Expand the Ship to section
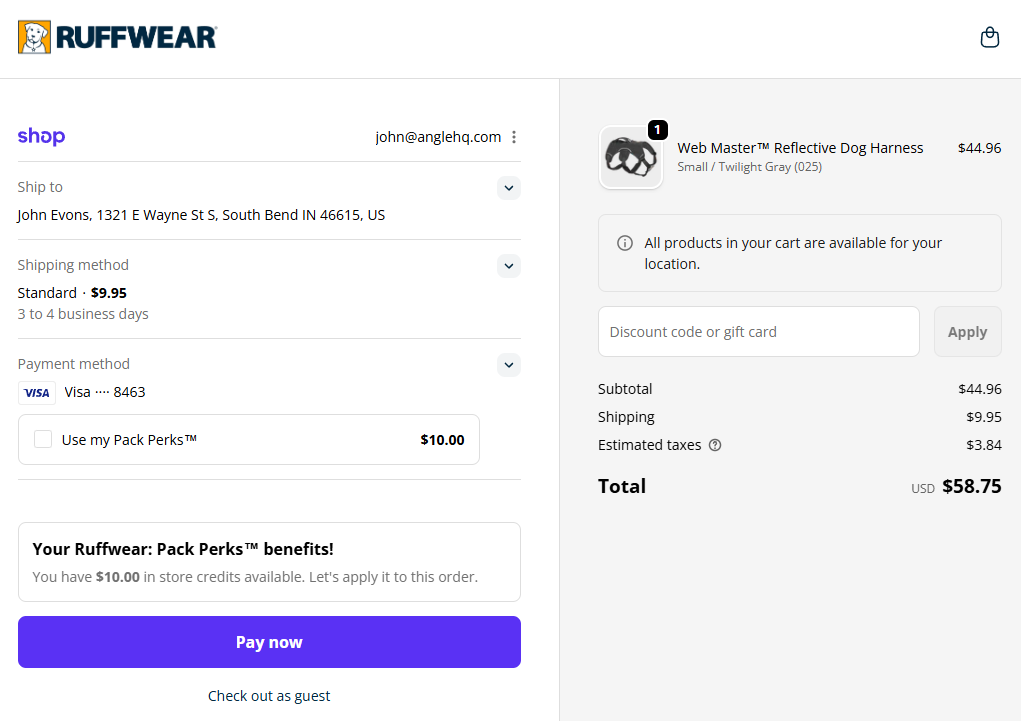This screenshot has width=1021, height=721. click(509, 188)
